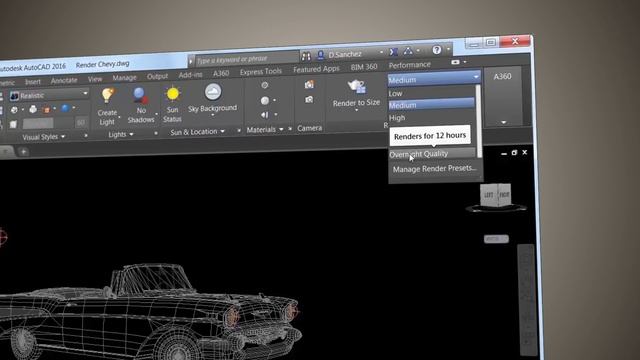This screenshot has height=360, width=640.
Task: Click the orange box icon in Visual Styles panel
Action: (x=46, y=109)
